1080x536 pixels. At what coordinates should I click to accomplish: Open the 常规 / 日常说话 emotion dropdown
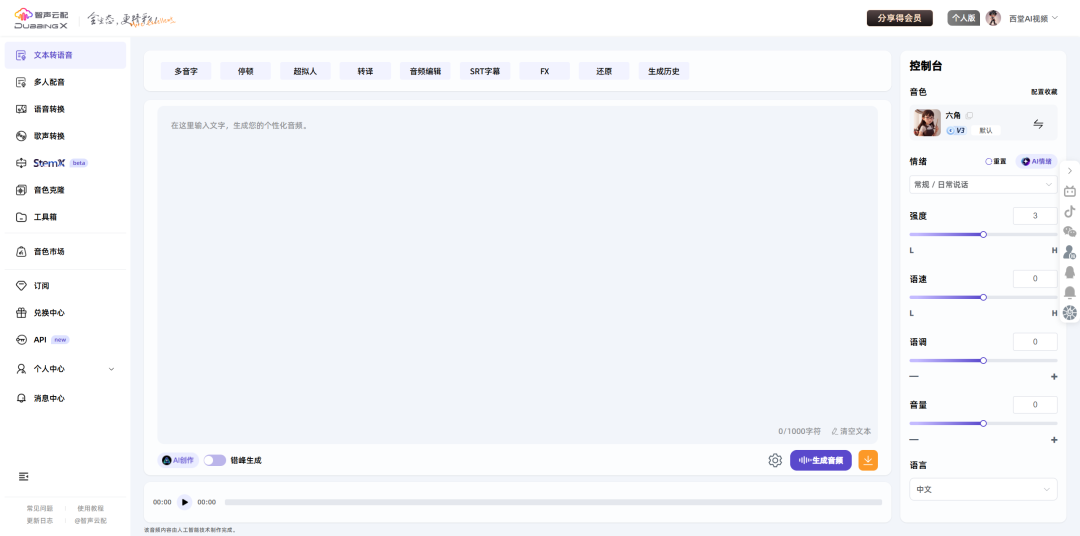click(983, 185)
